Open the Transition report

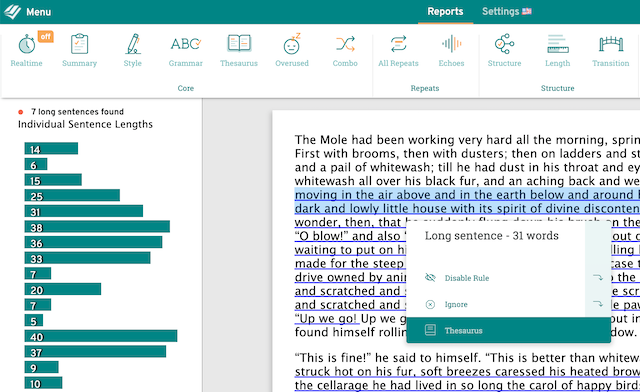point(611,51)
